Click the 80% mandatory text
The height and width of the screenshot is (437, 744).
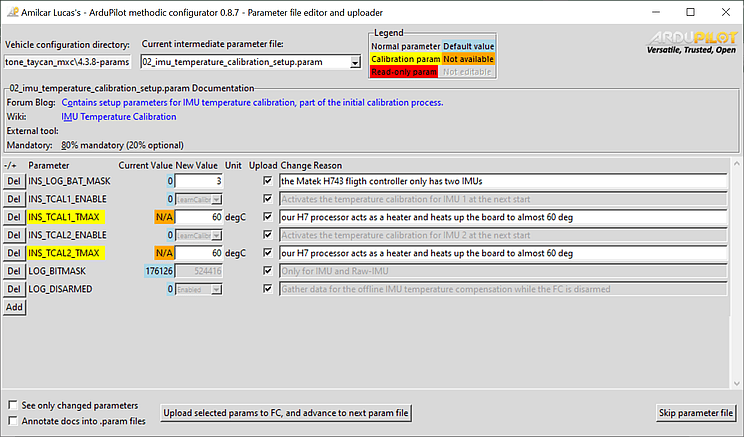[122, 145]
